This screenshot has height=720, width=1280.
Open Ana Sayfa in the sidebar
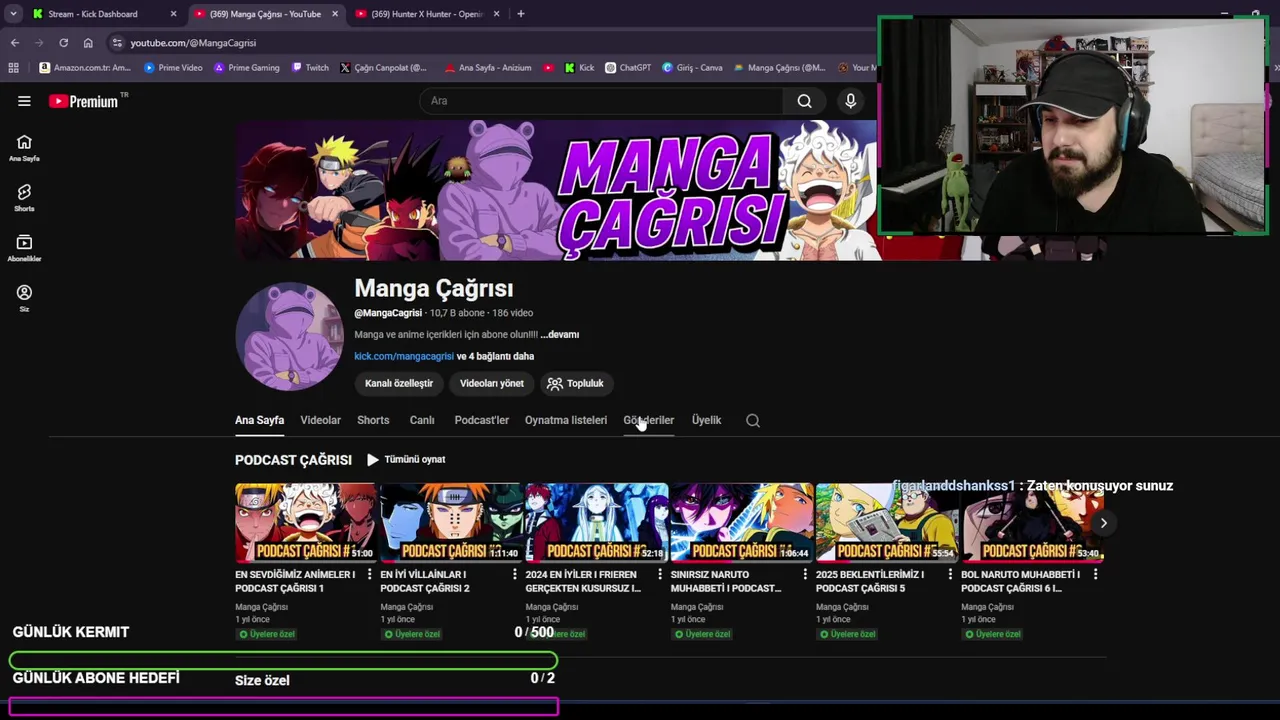point(24,148)
